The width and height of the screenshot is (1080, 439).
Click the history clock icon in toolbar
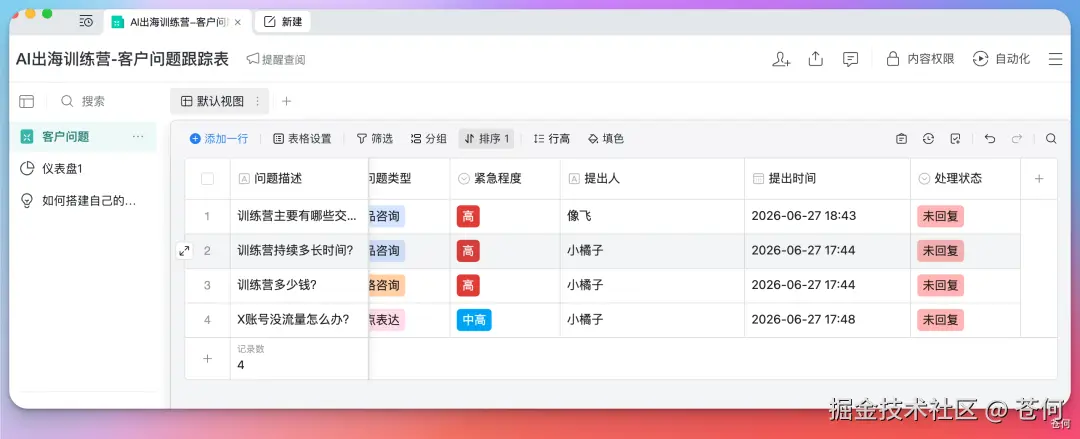928,139
